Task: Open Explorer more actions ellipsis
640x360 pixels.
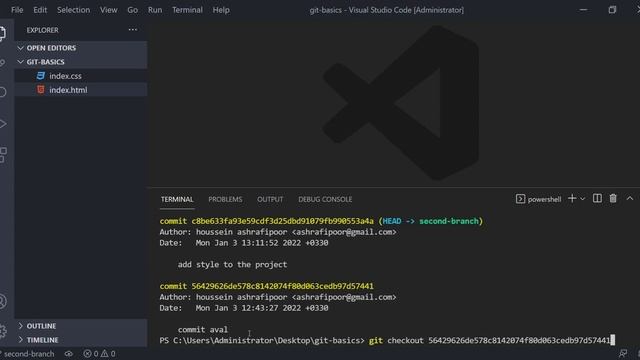Action: point(133,30)
